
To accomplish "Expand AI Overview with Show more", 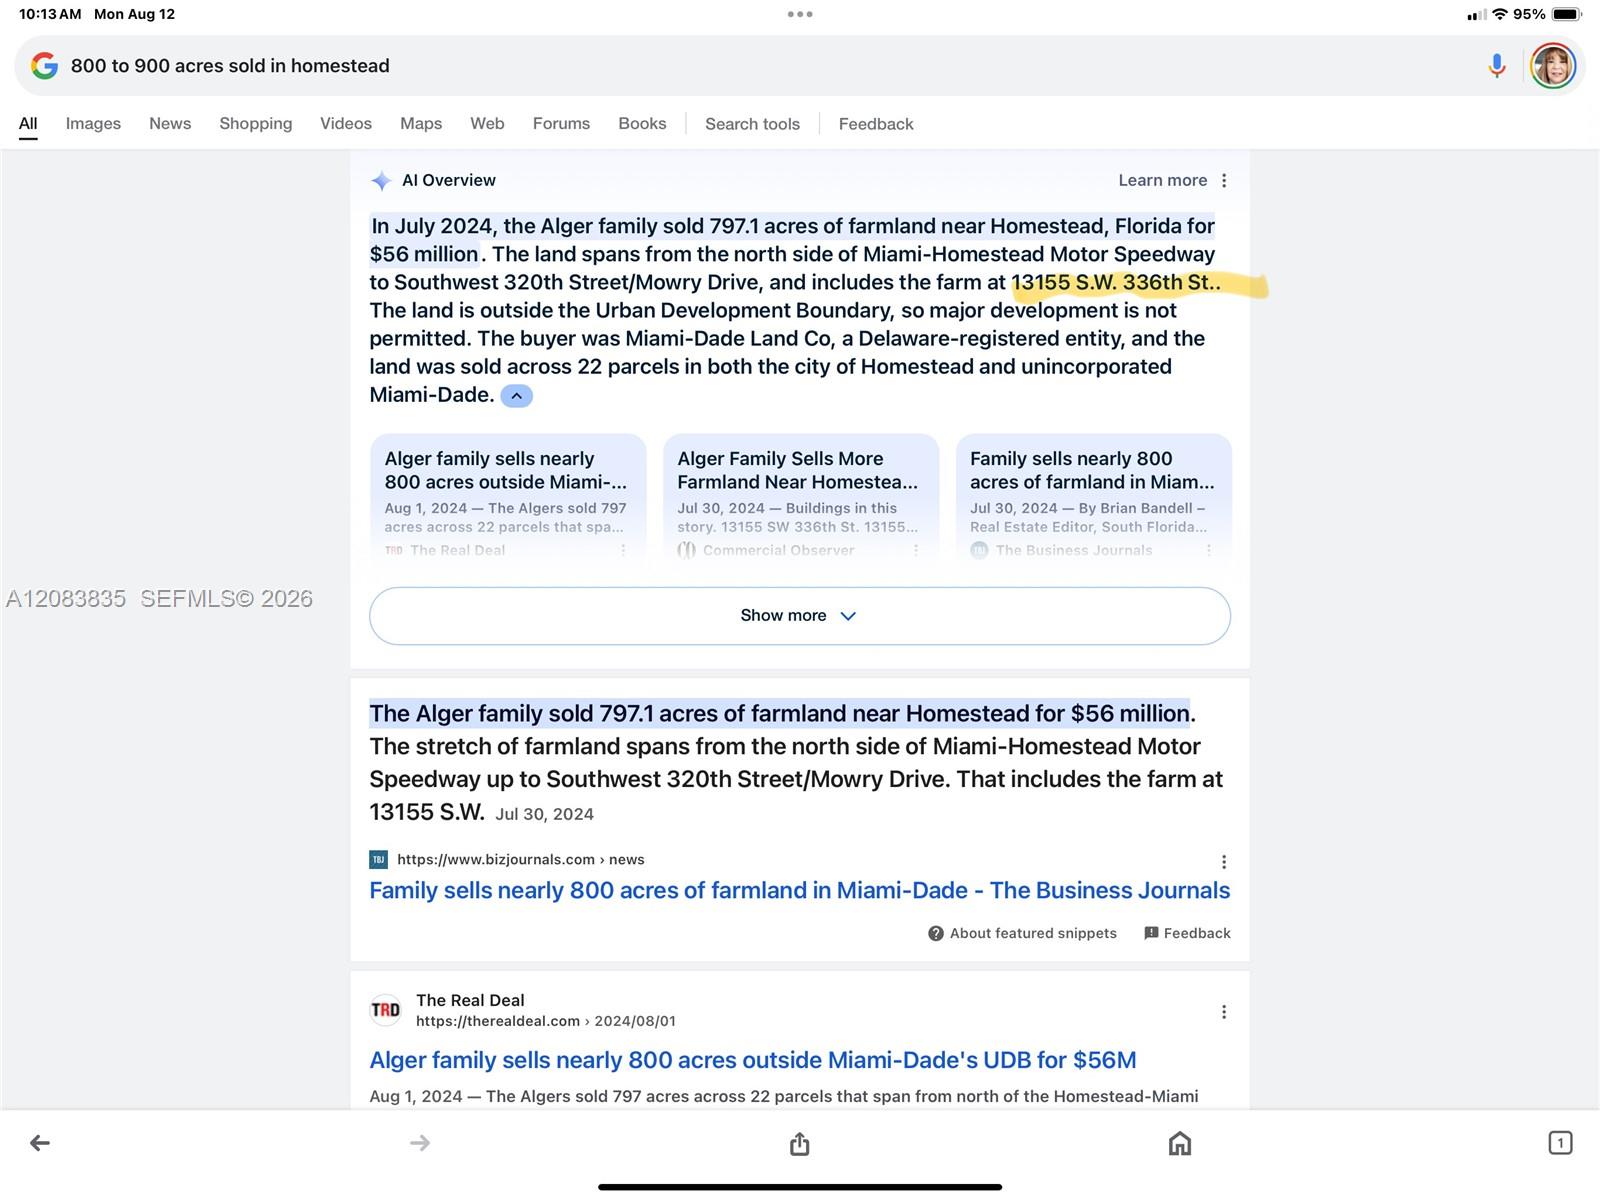I will tap(800, 616).
